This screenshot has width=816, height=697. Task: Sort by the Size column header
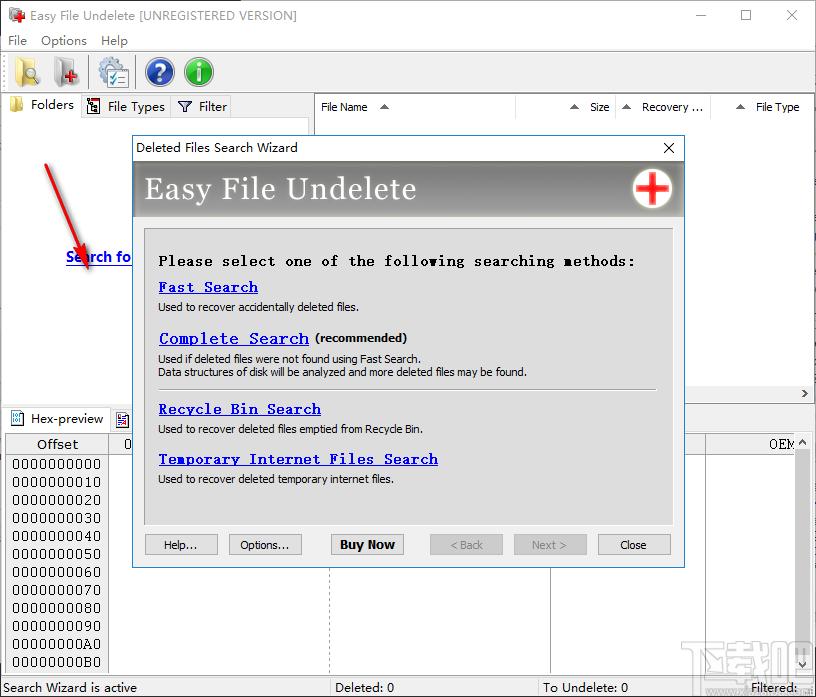point(566,107)
